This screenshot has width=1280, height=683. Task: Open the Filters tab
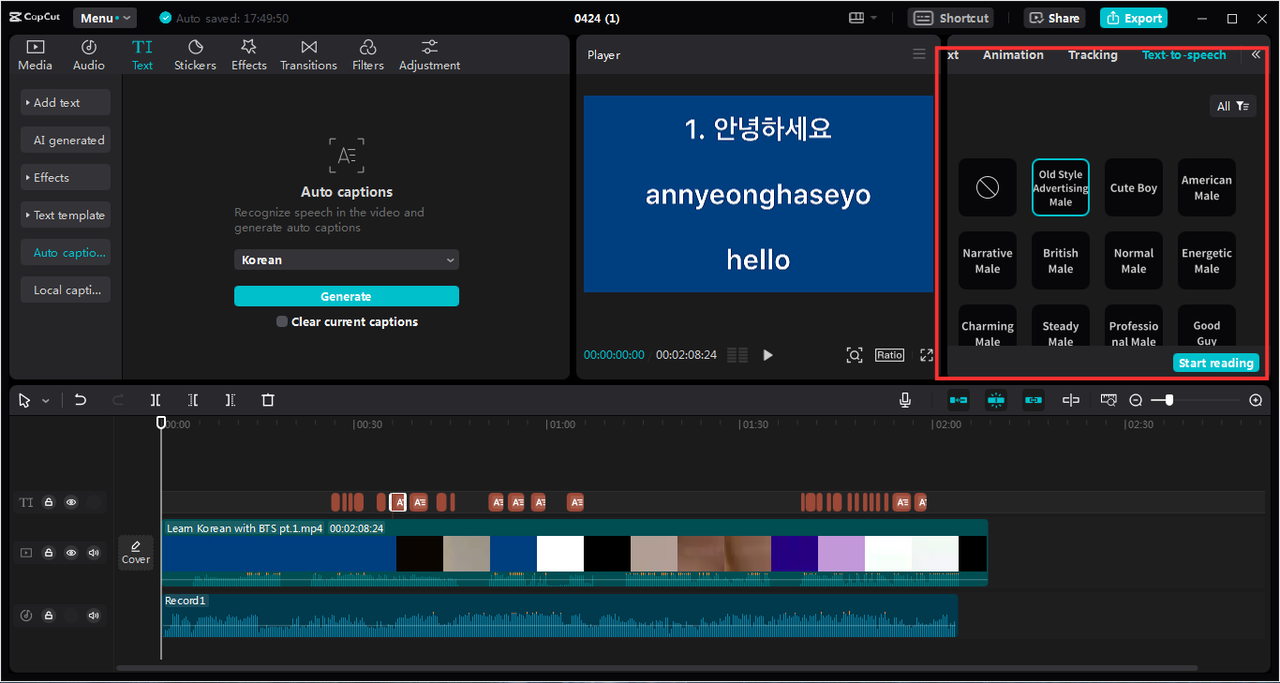point(368,55)
